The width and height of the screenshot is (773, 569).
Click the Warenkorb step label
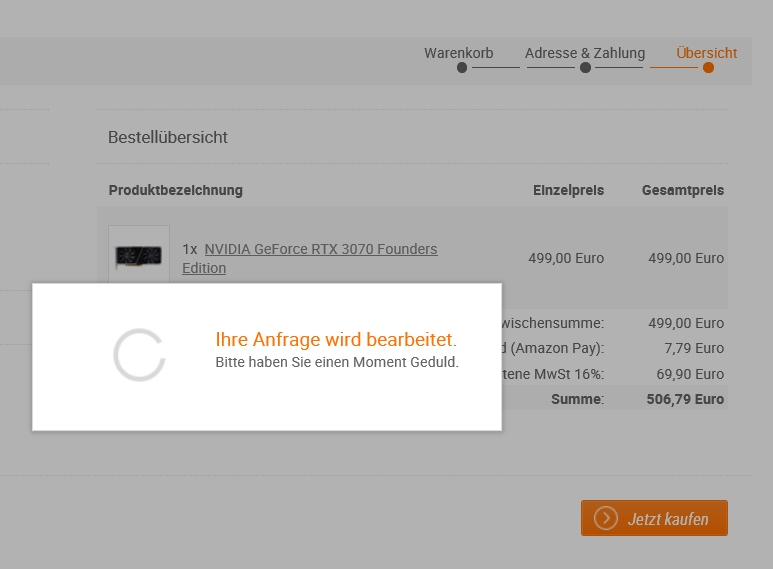[x=458, y=53]
